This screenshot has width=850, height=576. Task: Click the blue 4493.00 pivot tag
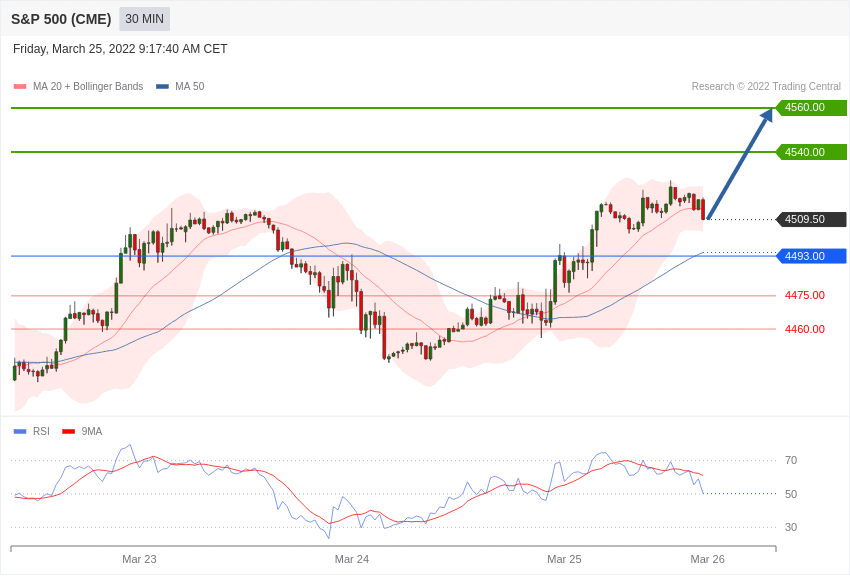point(811,256)
